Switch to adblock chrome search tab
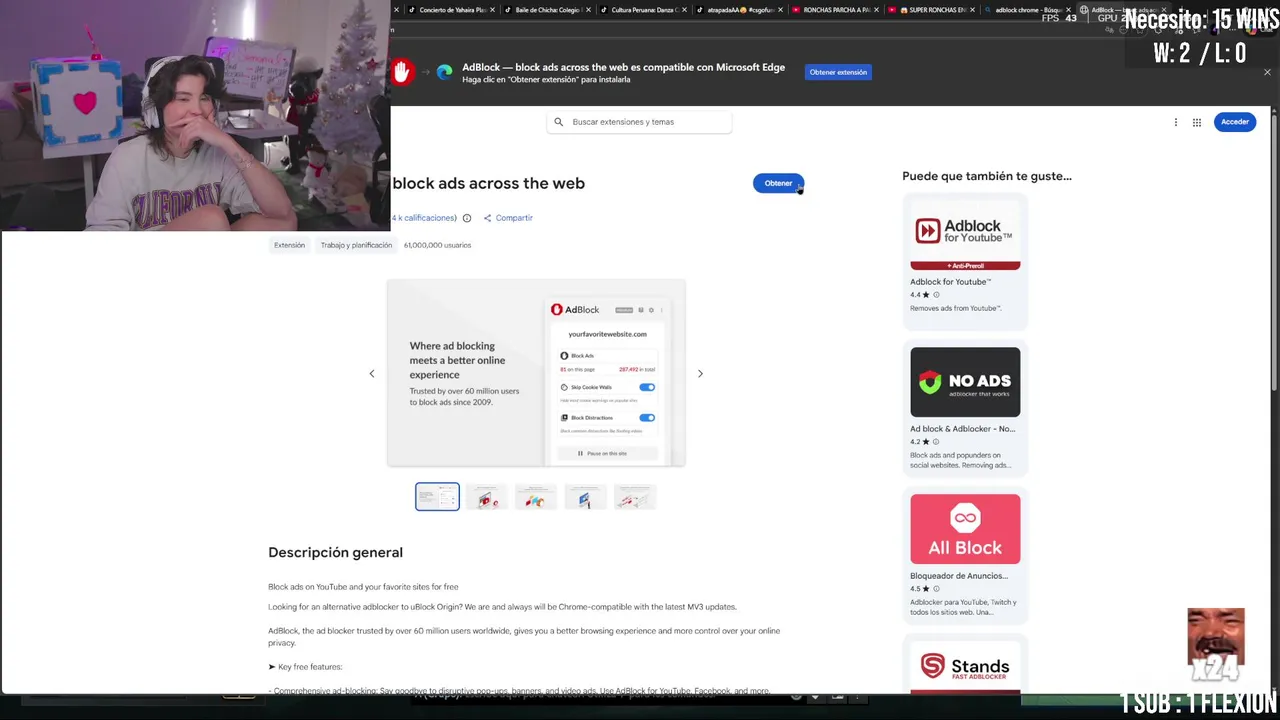 pos(1027,10)
